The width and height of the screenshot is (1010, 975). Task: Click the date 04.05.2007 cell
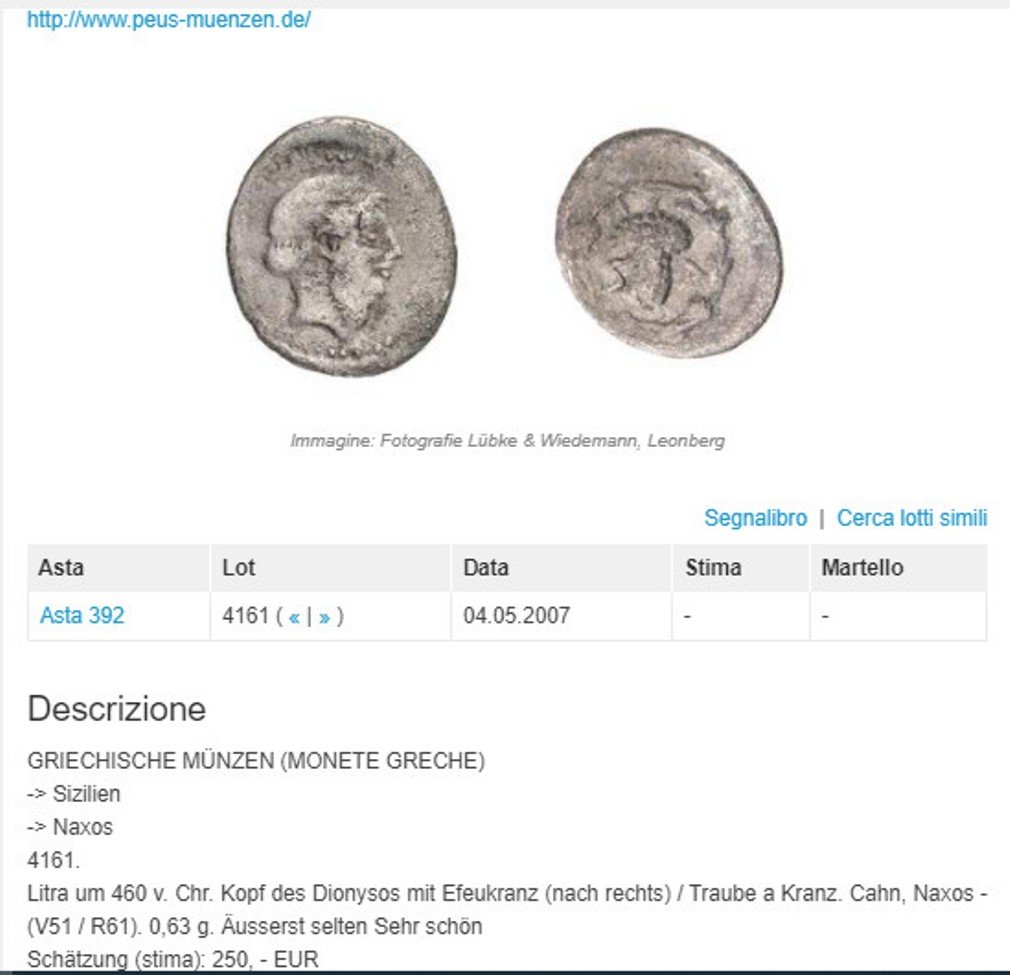point(517,616)
